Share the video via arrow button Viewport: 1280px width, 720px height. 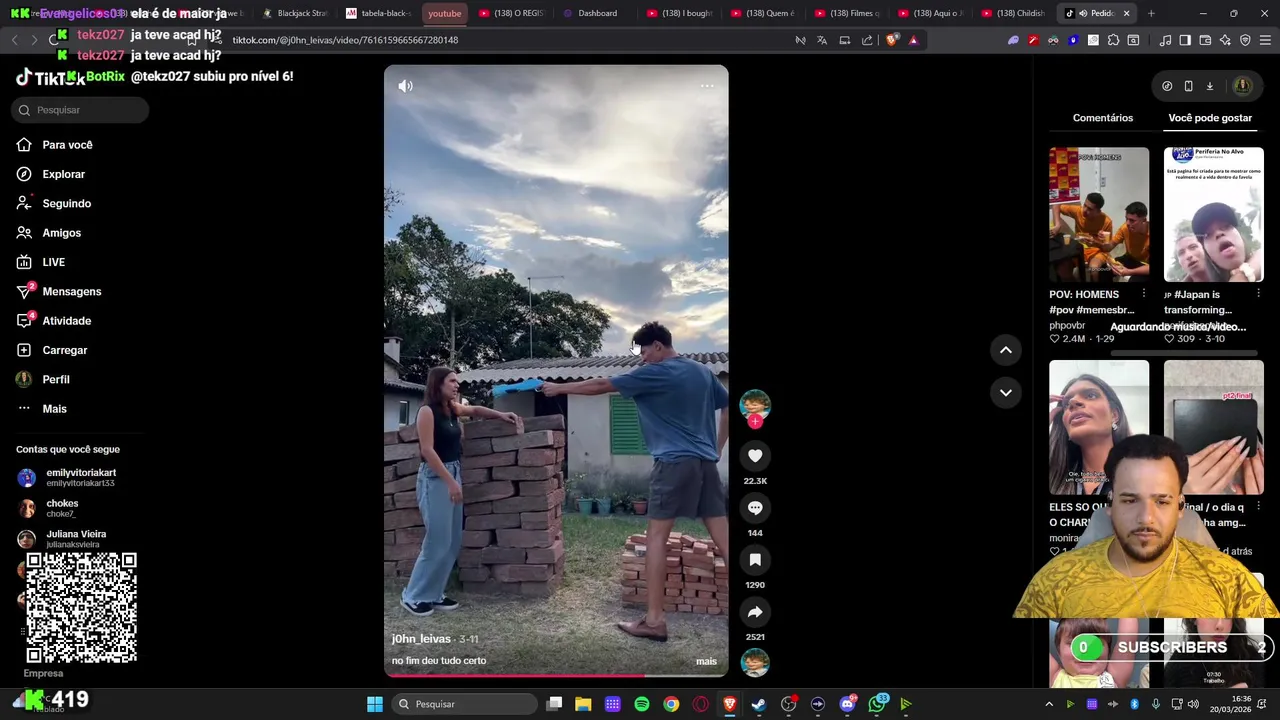coord(755,612)
